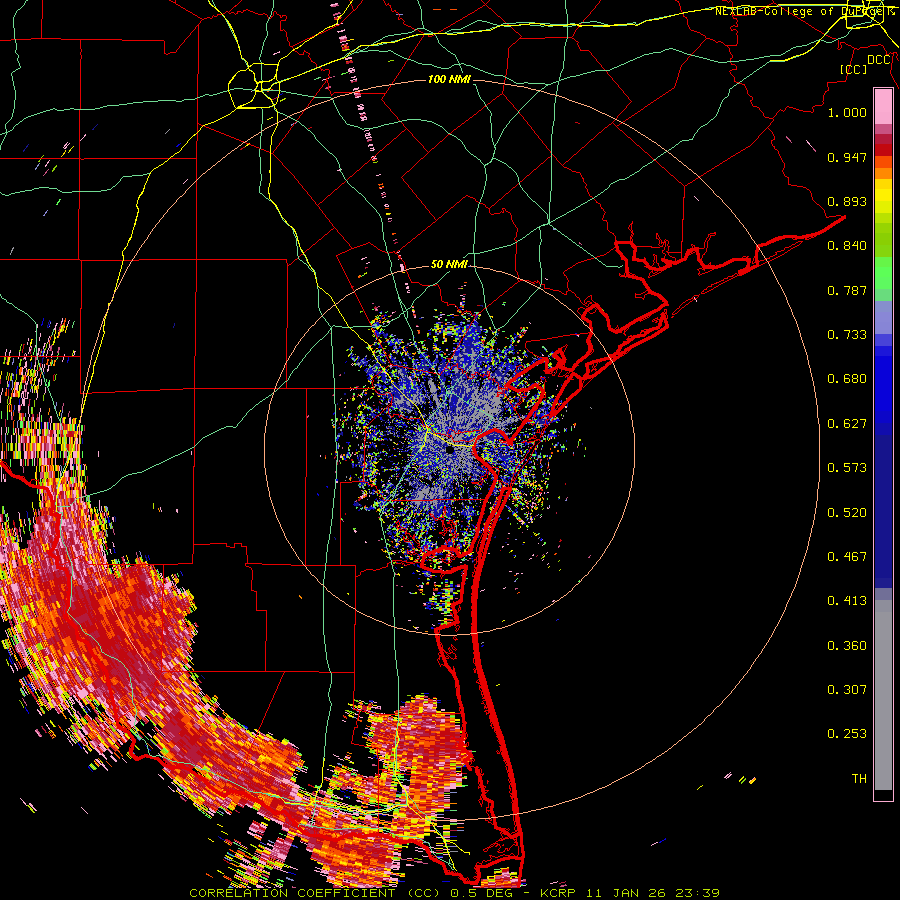Click the lavender segment of the color scale
The image size is (900, 900).
(x=883, y=317)
